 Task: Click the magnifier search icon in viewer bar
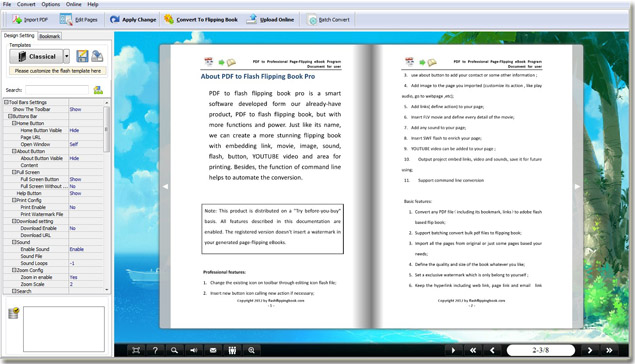click(x=175, y=350)
